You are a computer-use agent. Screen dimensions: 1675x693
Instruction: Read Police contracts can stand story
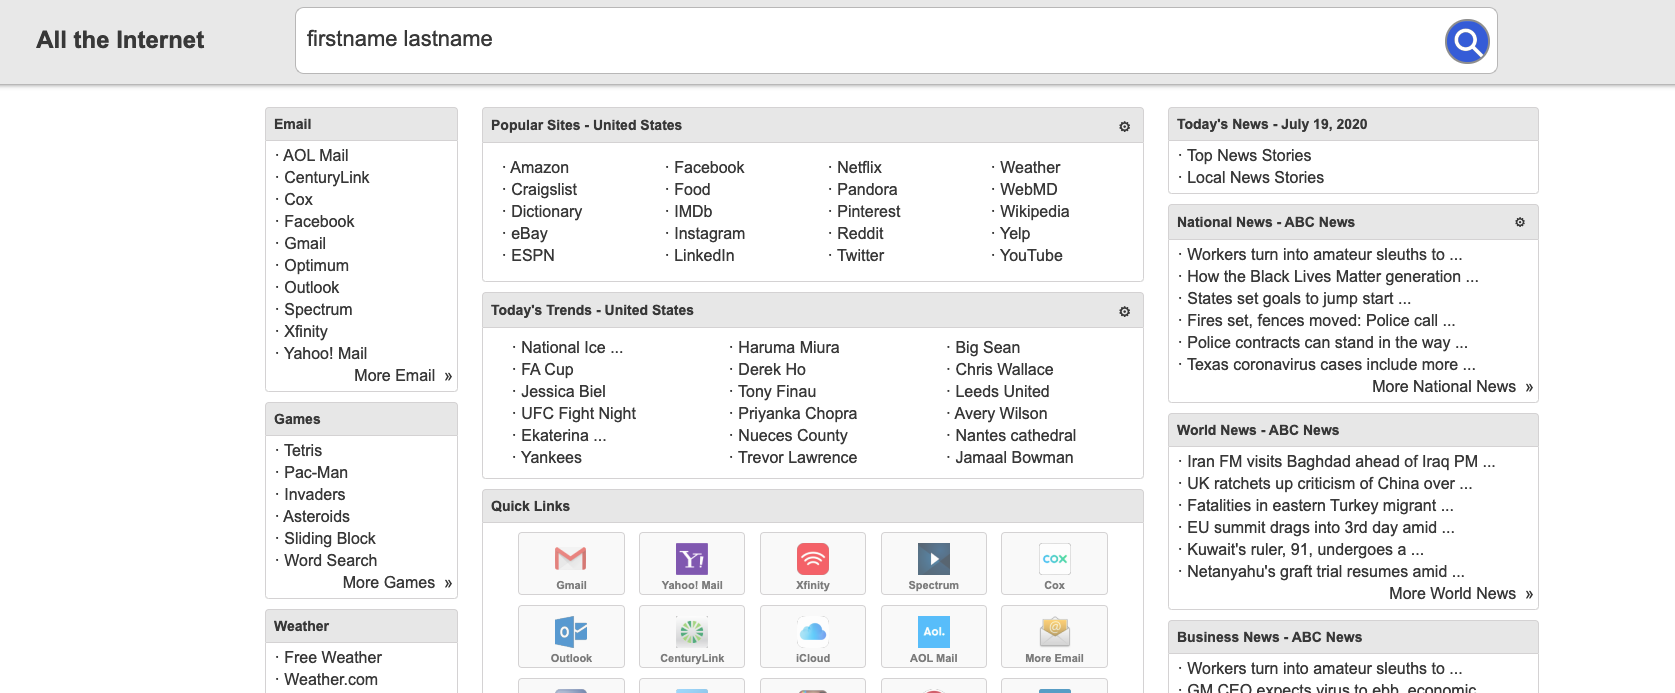1327,343
